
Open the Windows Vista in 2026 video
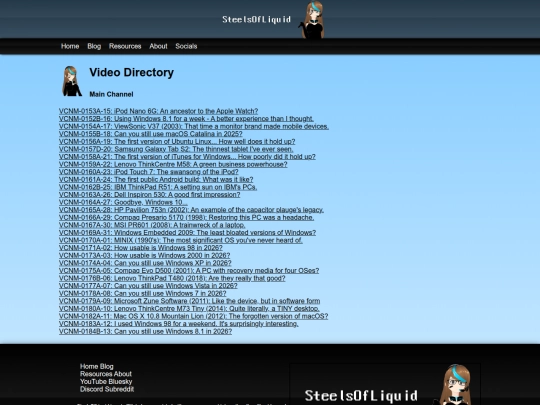pyautogui.click(x=148, y=285)
